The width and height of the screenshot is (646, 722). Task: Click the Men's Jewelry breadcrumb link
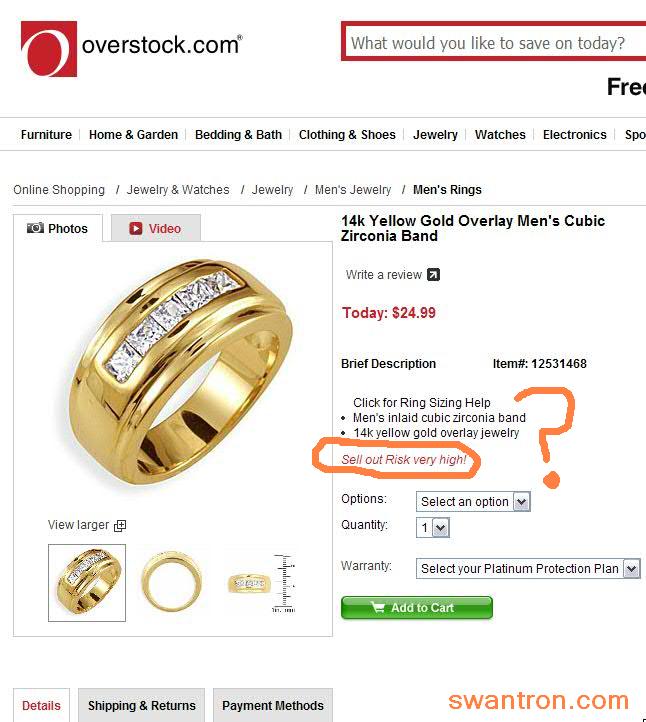tap(353, 190)
